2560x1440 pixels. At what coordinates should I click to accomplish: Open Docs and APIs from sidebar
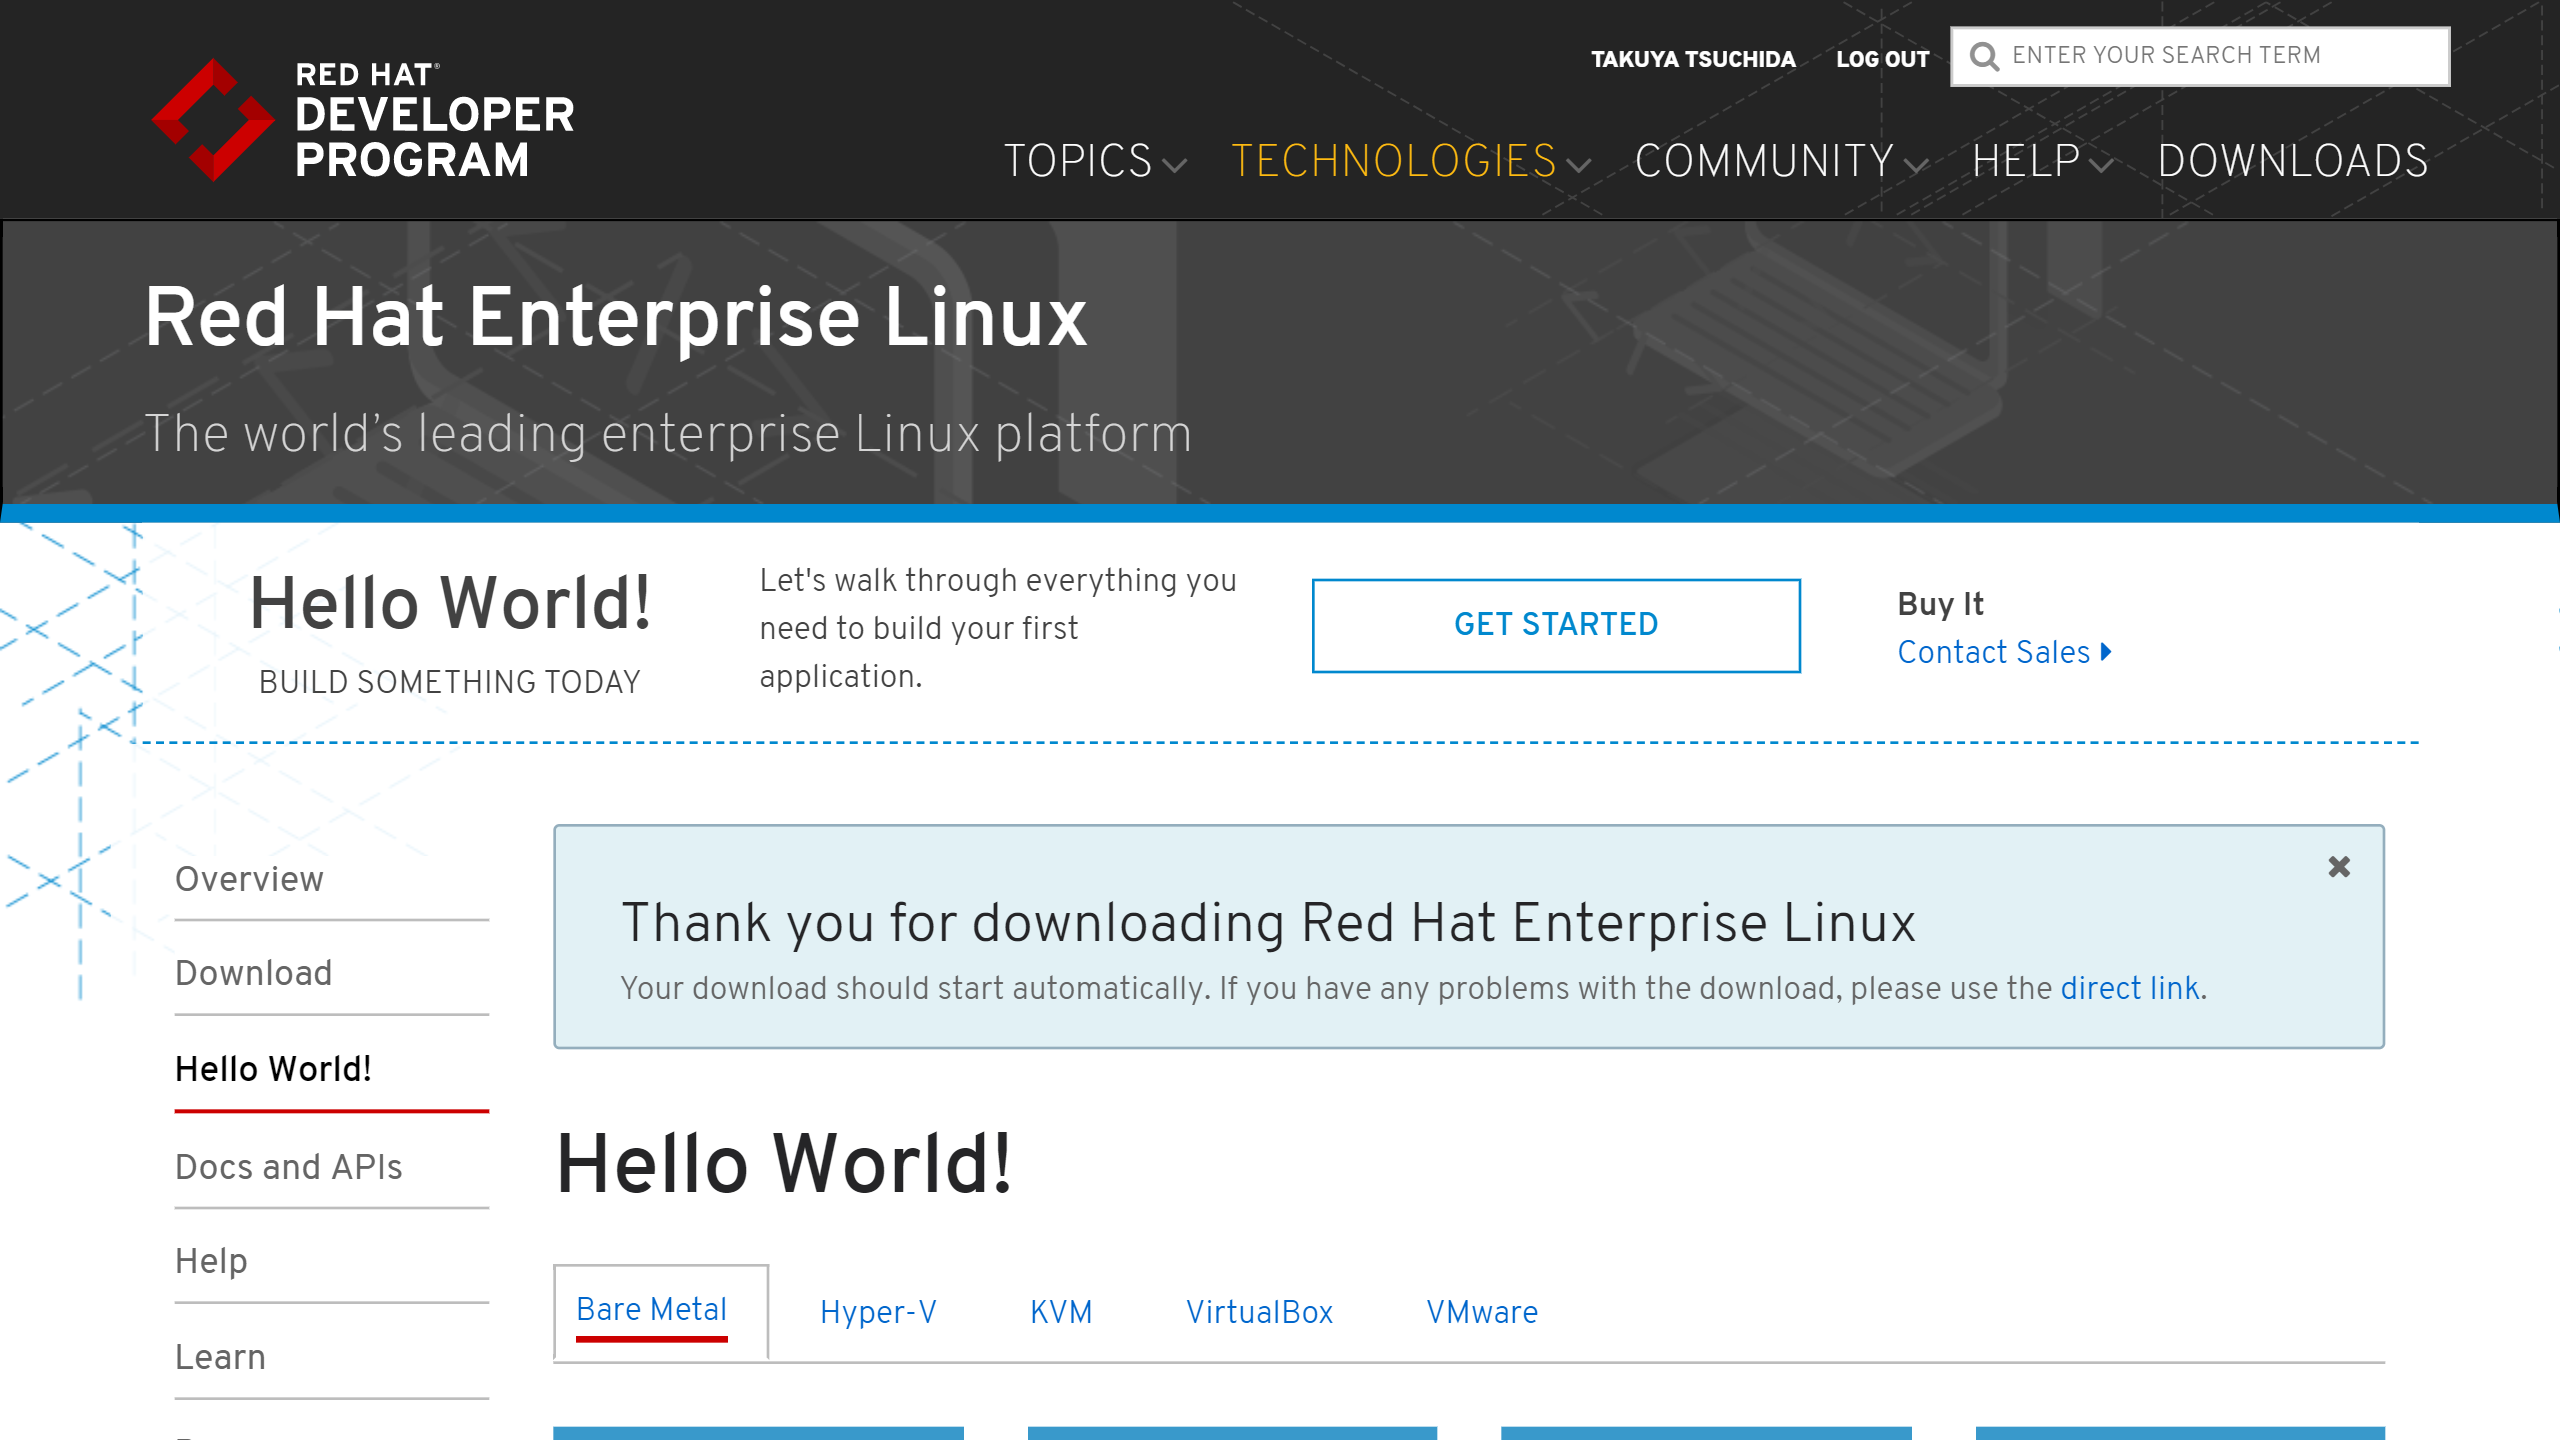tap(288, 1166)
